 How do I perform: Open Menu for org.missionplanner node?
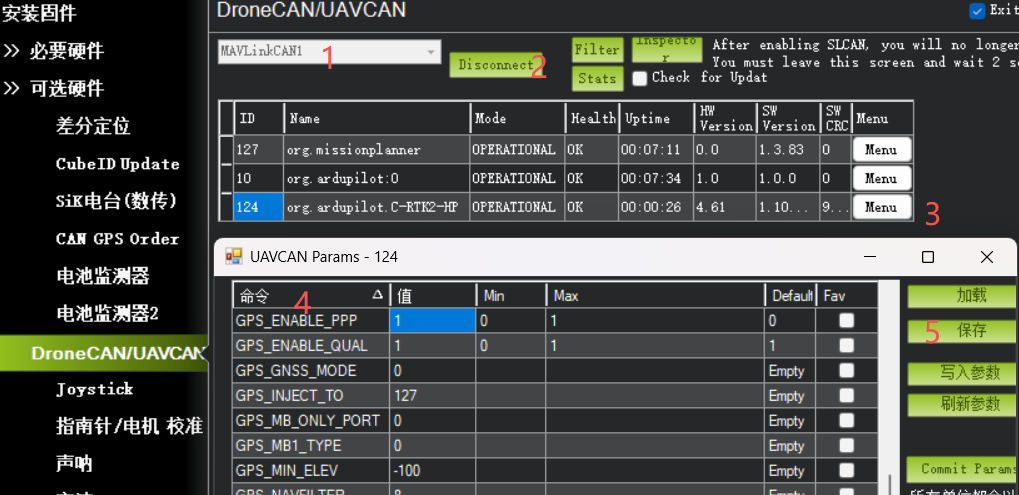click(881, 150)
